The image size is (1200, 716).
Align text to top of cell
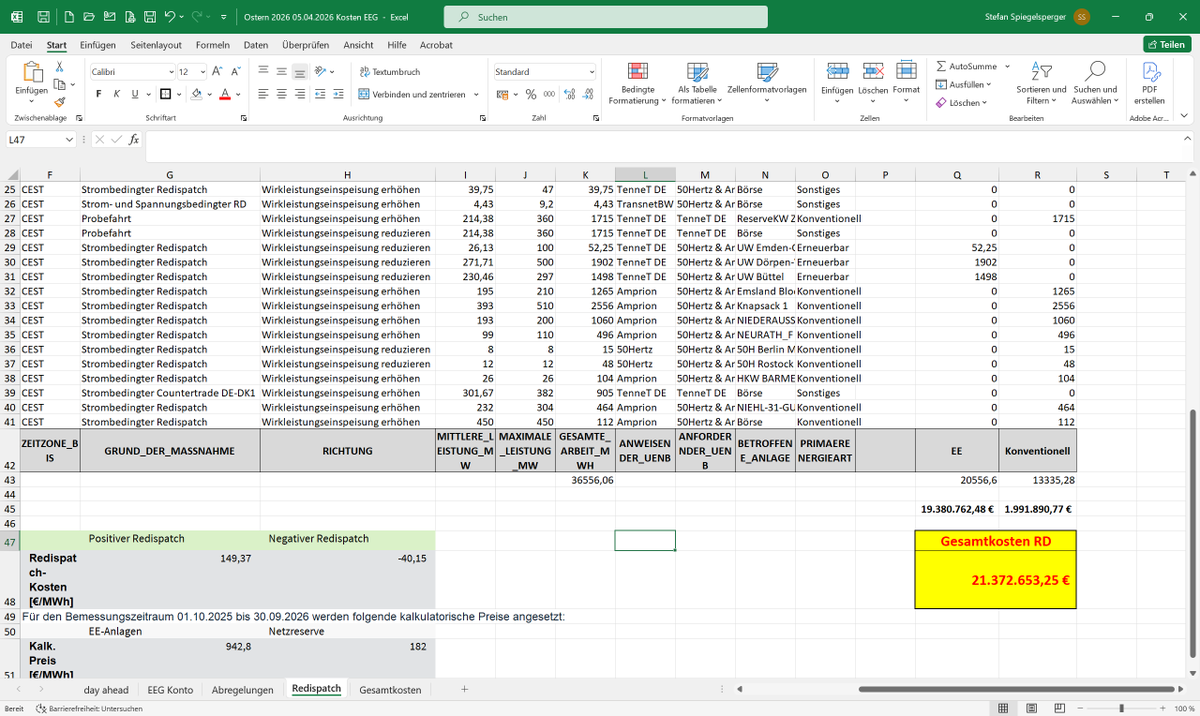pos(263,72)
